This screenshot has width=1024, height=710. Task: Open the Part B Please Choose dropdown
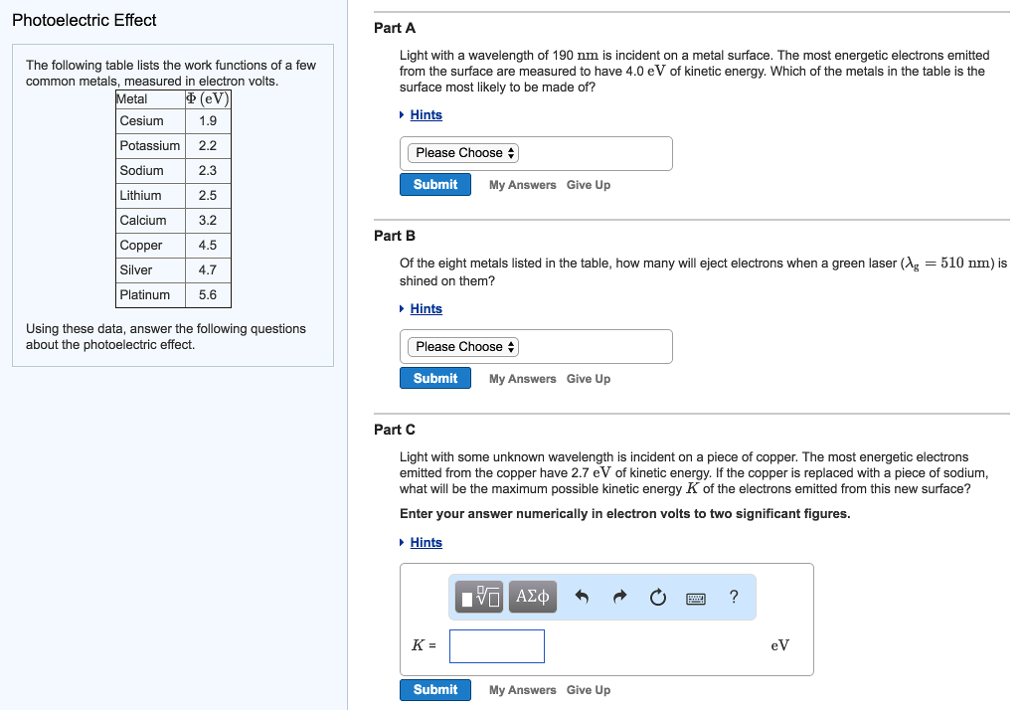[461, 346]
